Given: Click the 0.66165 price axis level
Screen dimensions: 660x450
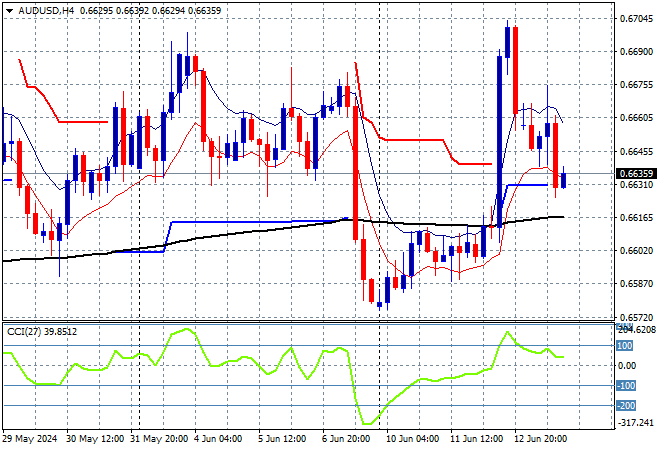Looking at the screenshot, I should (x=637, y=218).
